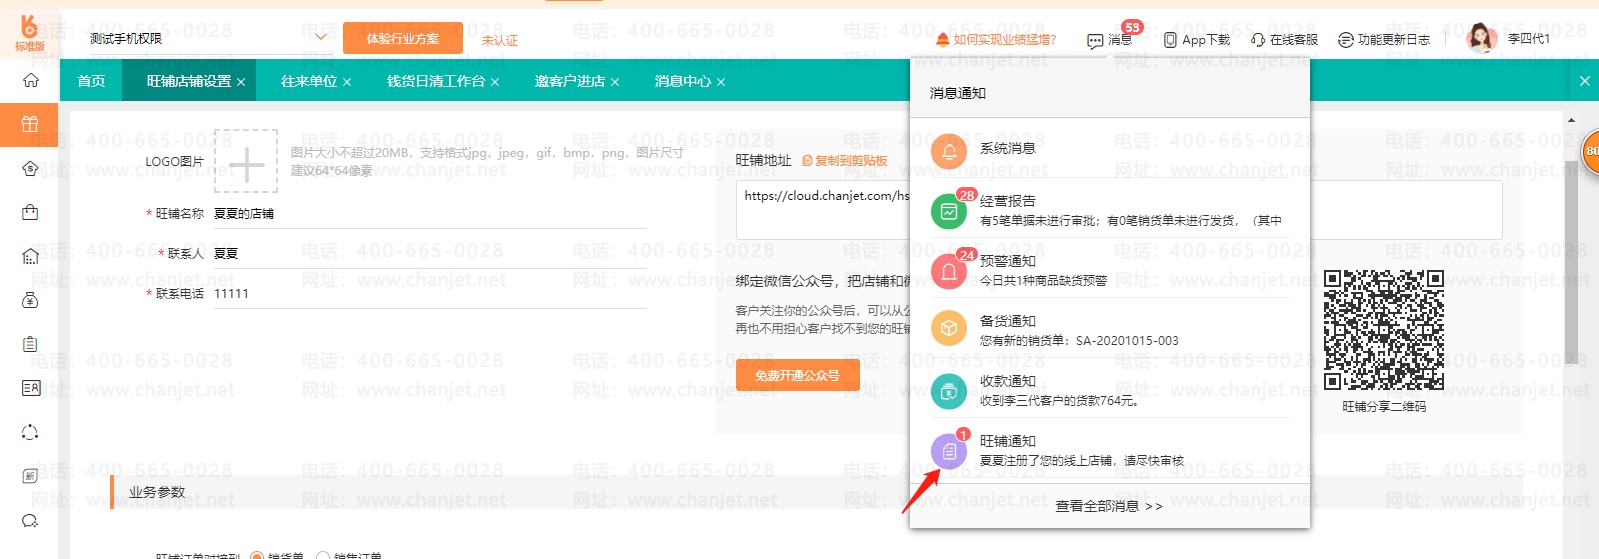Open the home icon in the left sidebar
Screen dimensions: 1599x559
click(30, 80)
